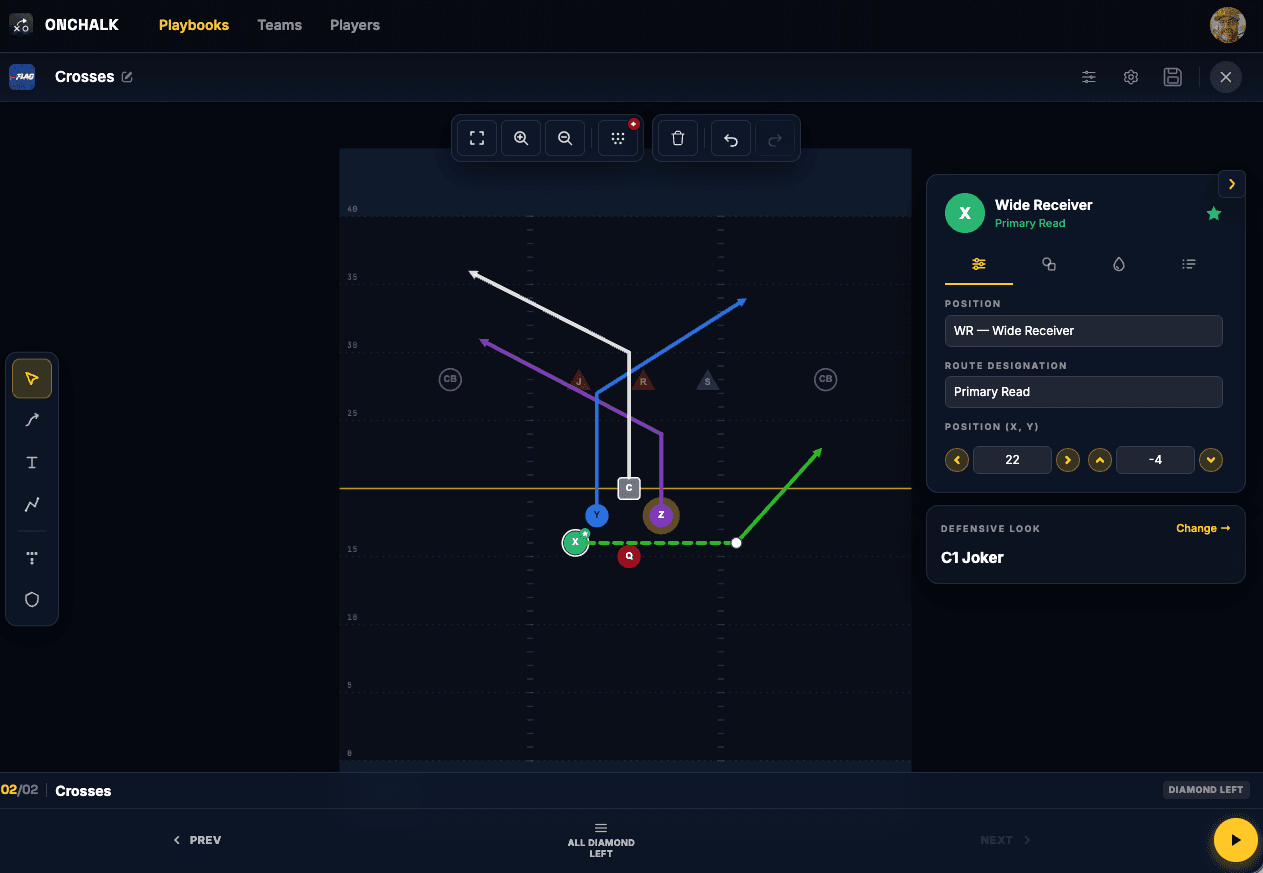The height and width of the screenshot is (873, 1263).
Task: Collapse the right properties panel
Action: point(1231,184)
